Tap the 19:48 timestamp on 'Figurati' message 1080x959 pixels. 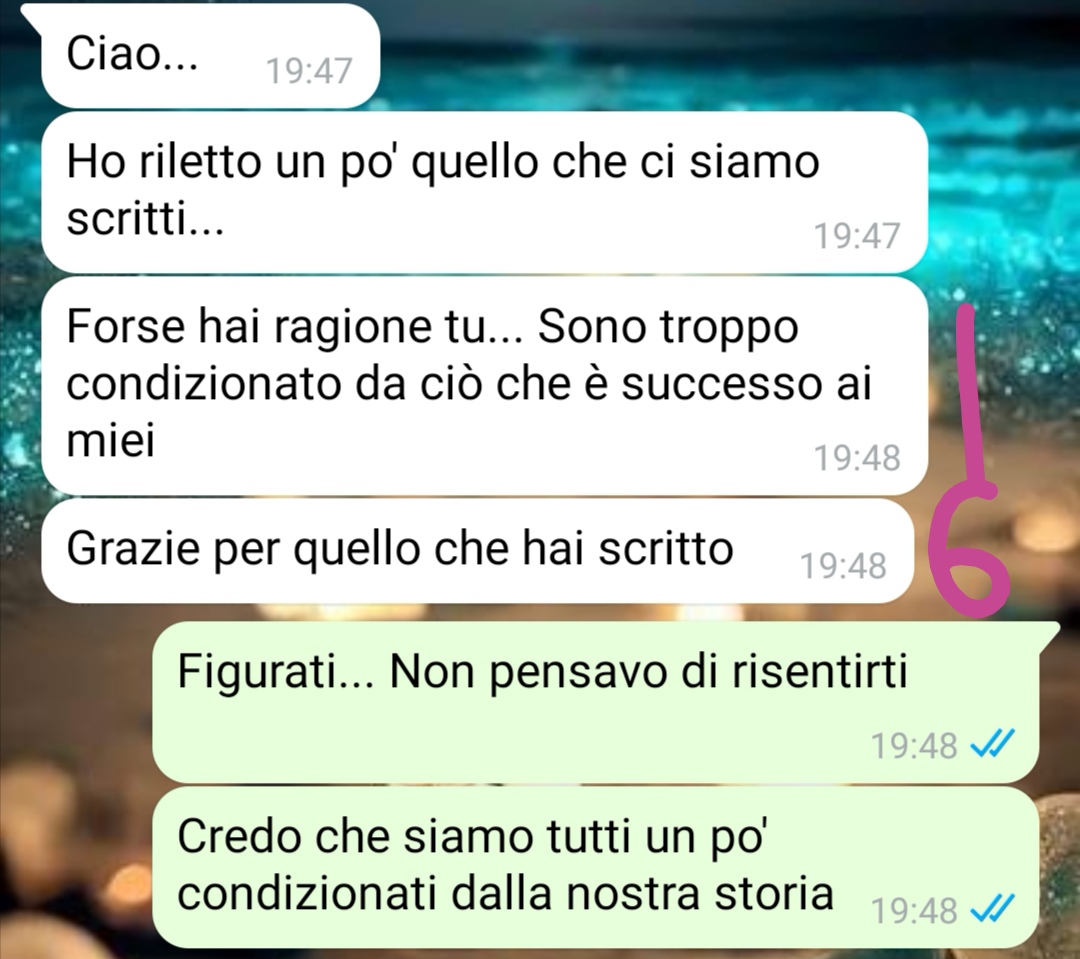[x=915, y=745]
